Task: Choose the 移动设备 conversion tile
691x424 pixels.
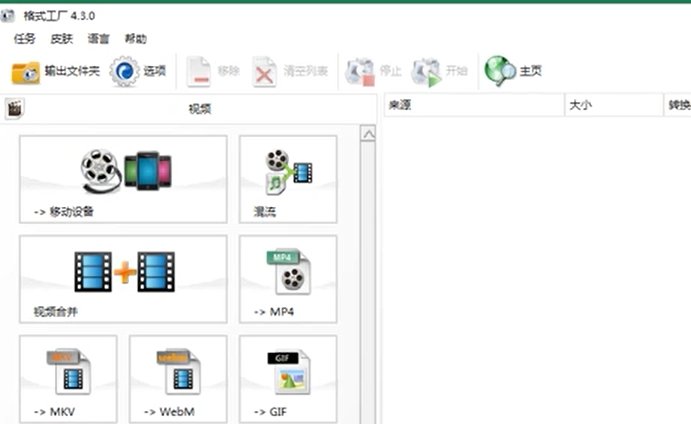Action: 123,179
